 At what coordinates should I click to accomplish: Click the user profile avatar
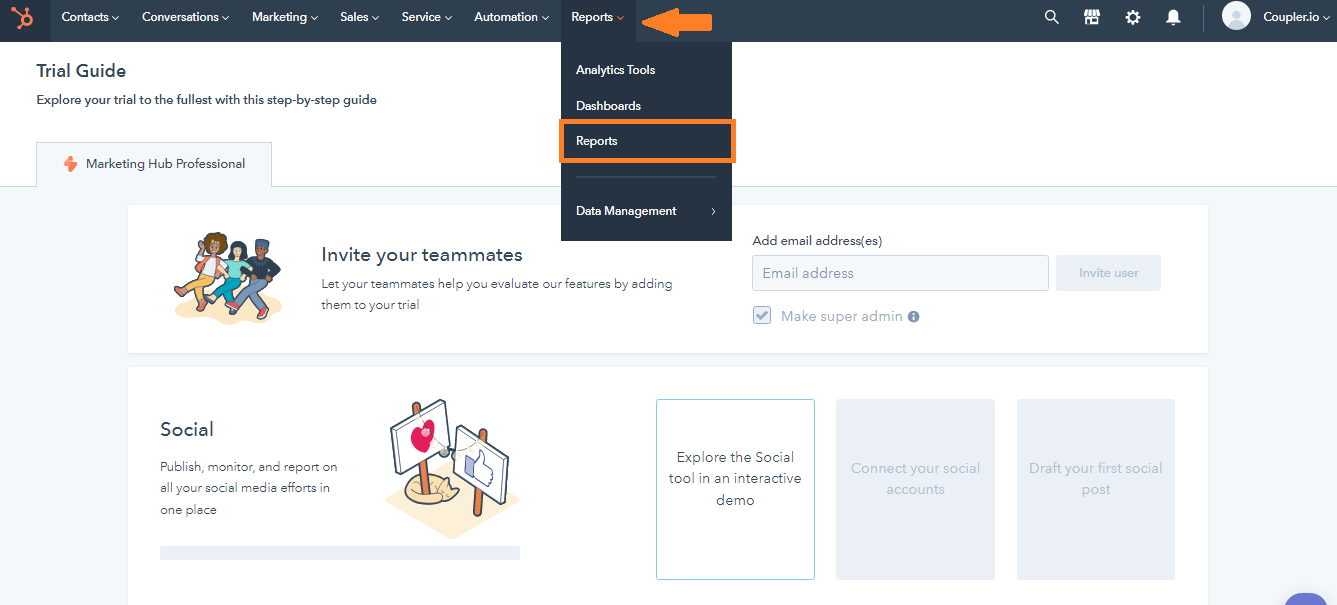coord(1235,16)
